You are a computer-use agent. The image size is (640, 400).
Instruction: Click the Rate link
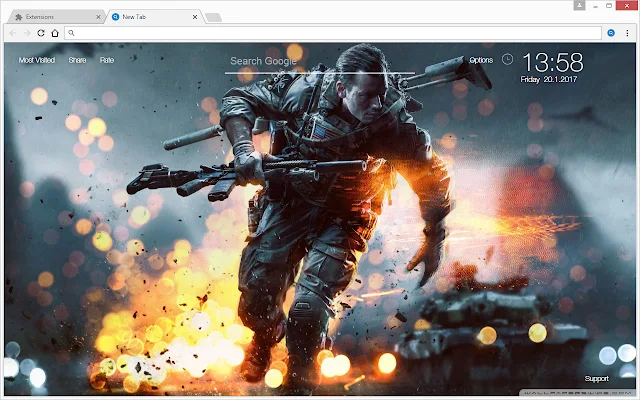point(107,60)
